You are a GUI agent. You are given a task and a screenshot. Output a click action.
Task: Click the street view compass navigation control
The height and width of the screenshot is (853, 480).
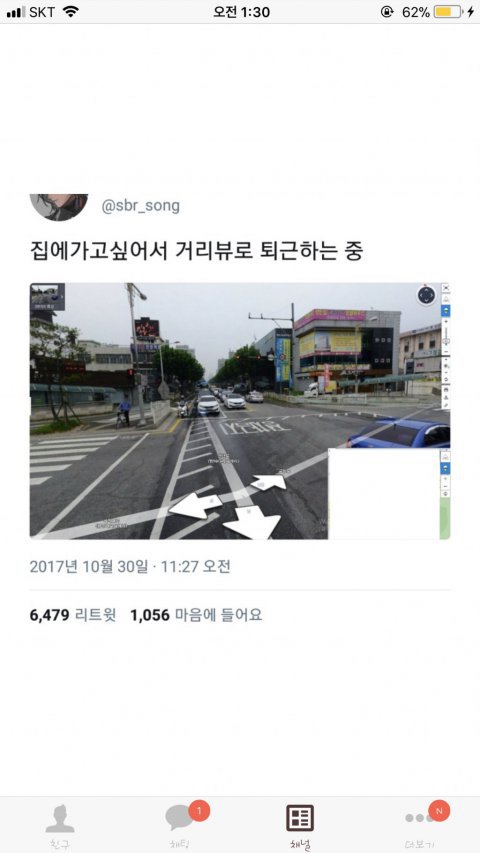[427, 295]
